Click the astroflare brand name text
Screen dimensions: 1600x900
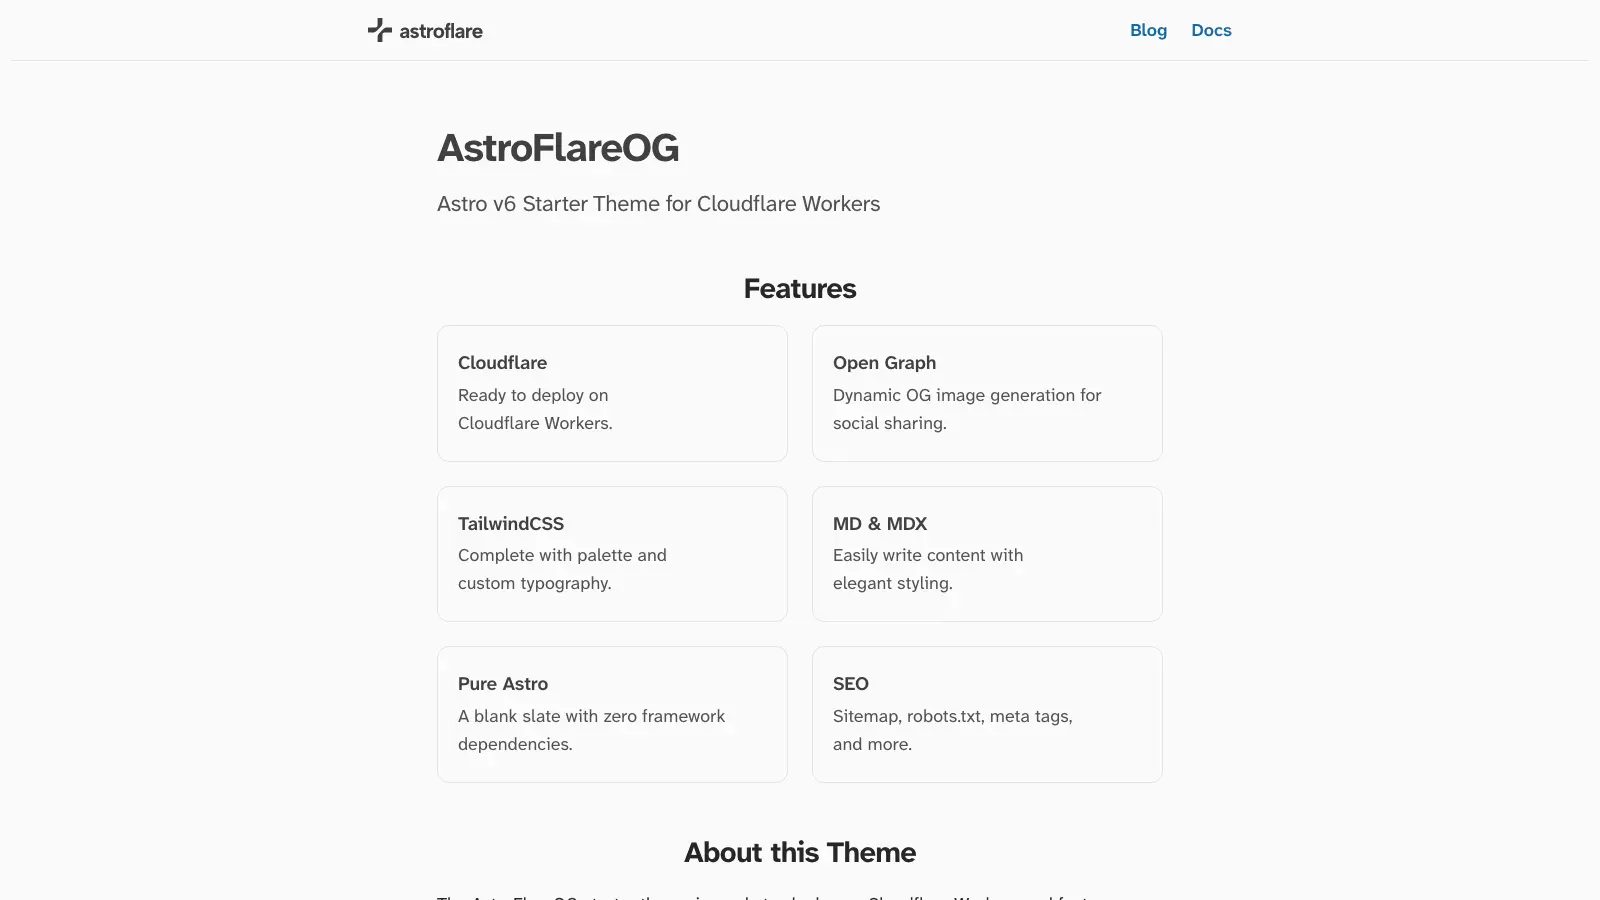click(441, 31)
